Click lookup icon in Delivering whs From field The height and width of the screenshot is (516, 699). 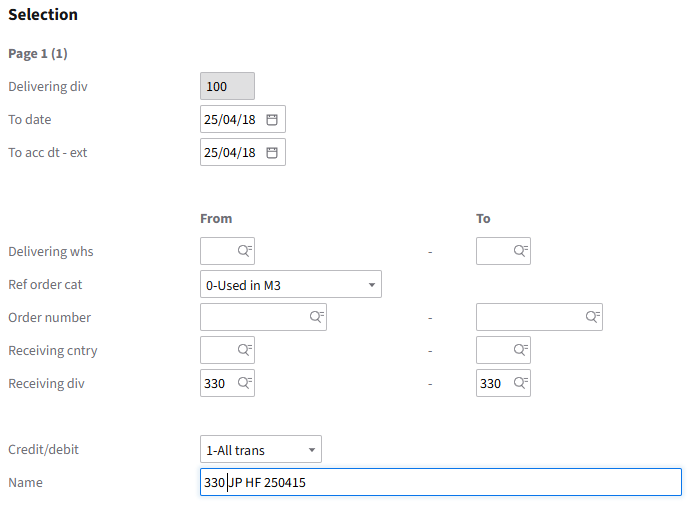click(x=245, y=251)
